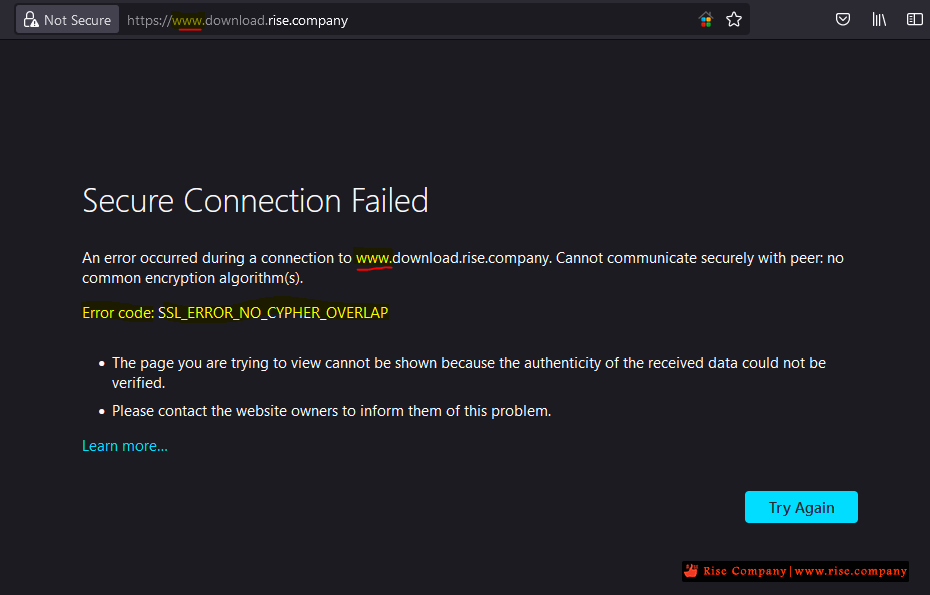This screenshot has width=930, height=595.
Task: Click the "Not Secure" label text
Action: 77,20
